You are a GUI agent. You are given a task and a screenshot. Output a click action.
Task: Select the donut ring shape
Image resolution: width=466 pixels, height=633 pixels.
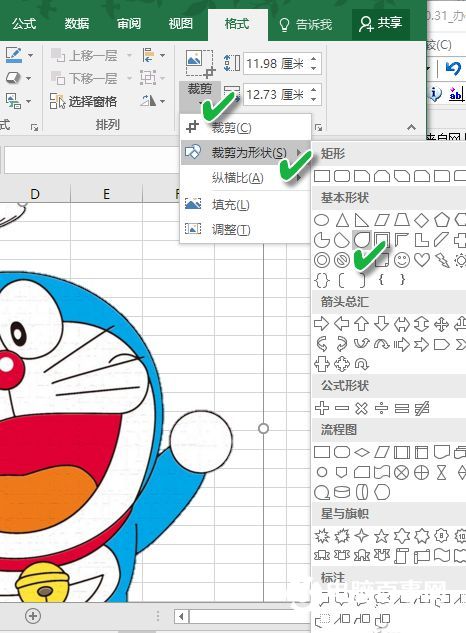pos(322,260)
